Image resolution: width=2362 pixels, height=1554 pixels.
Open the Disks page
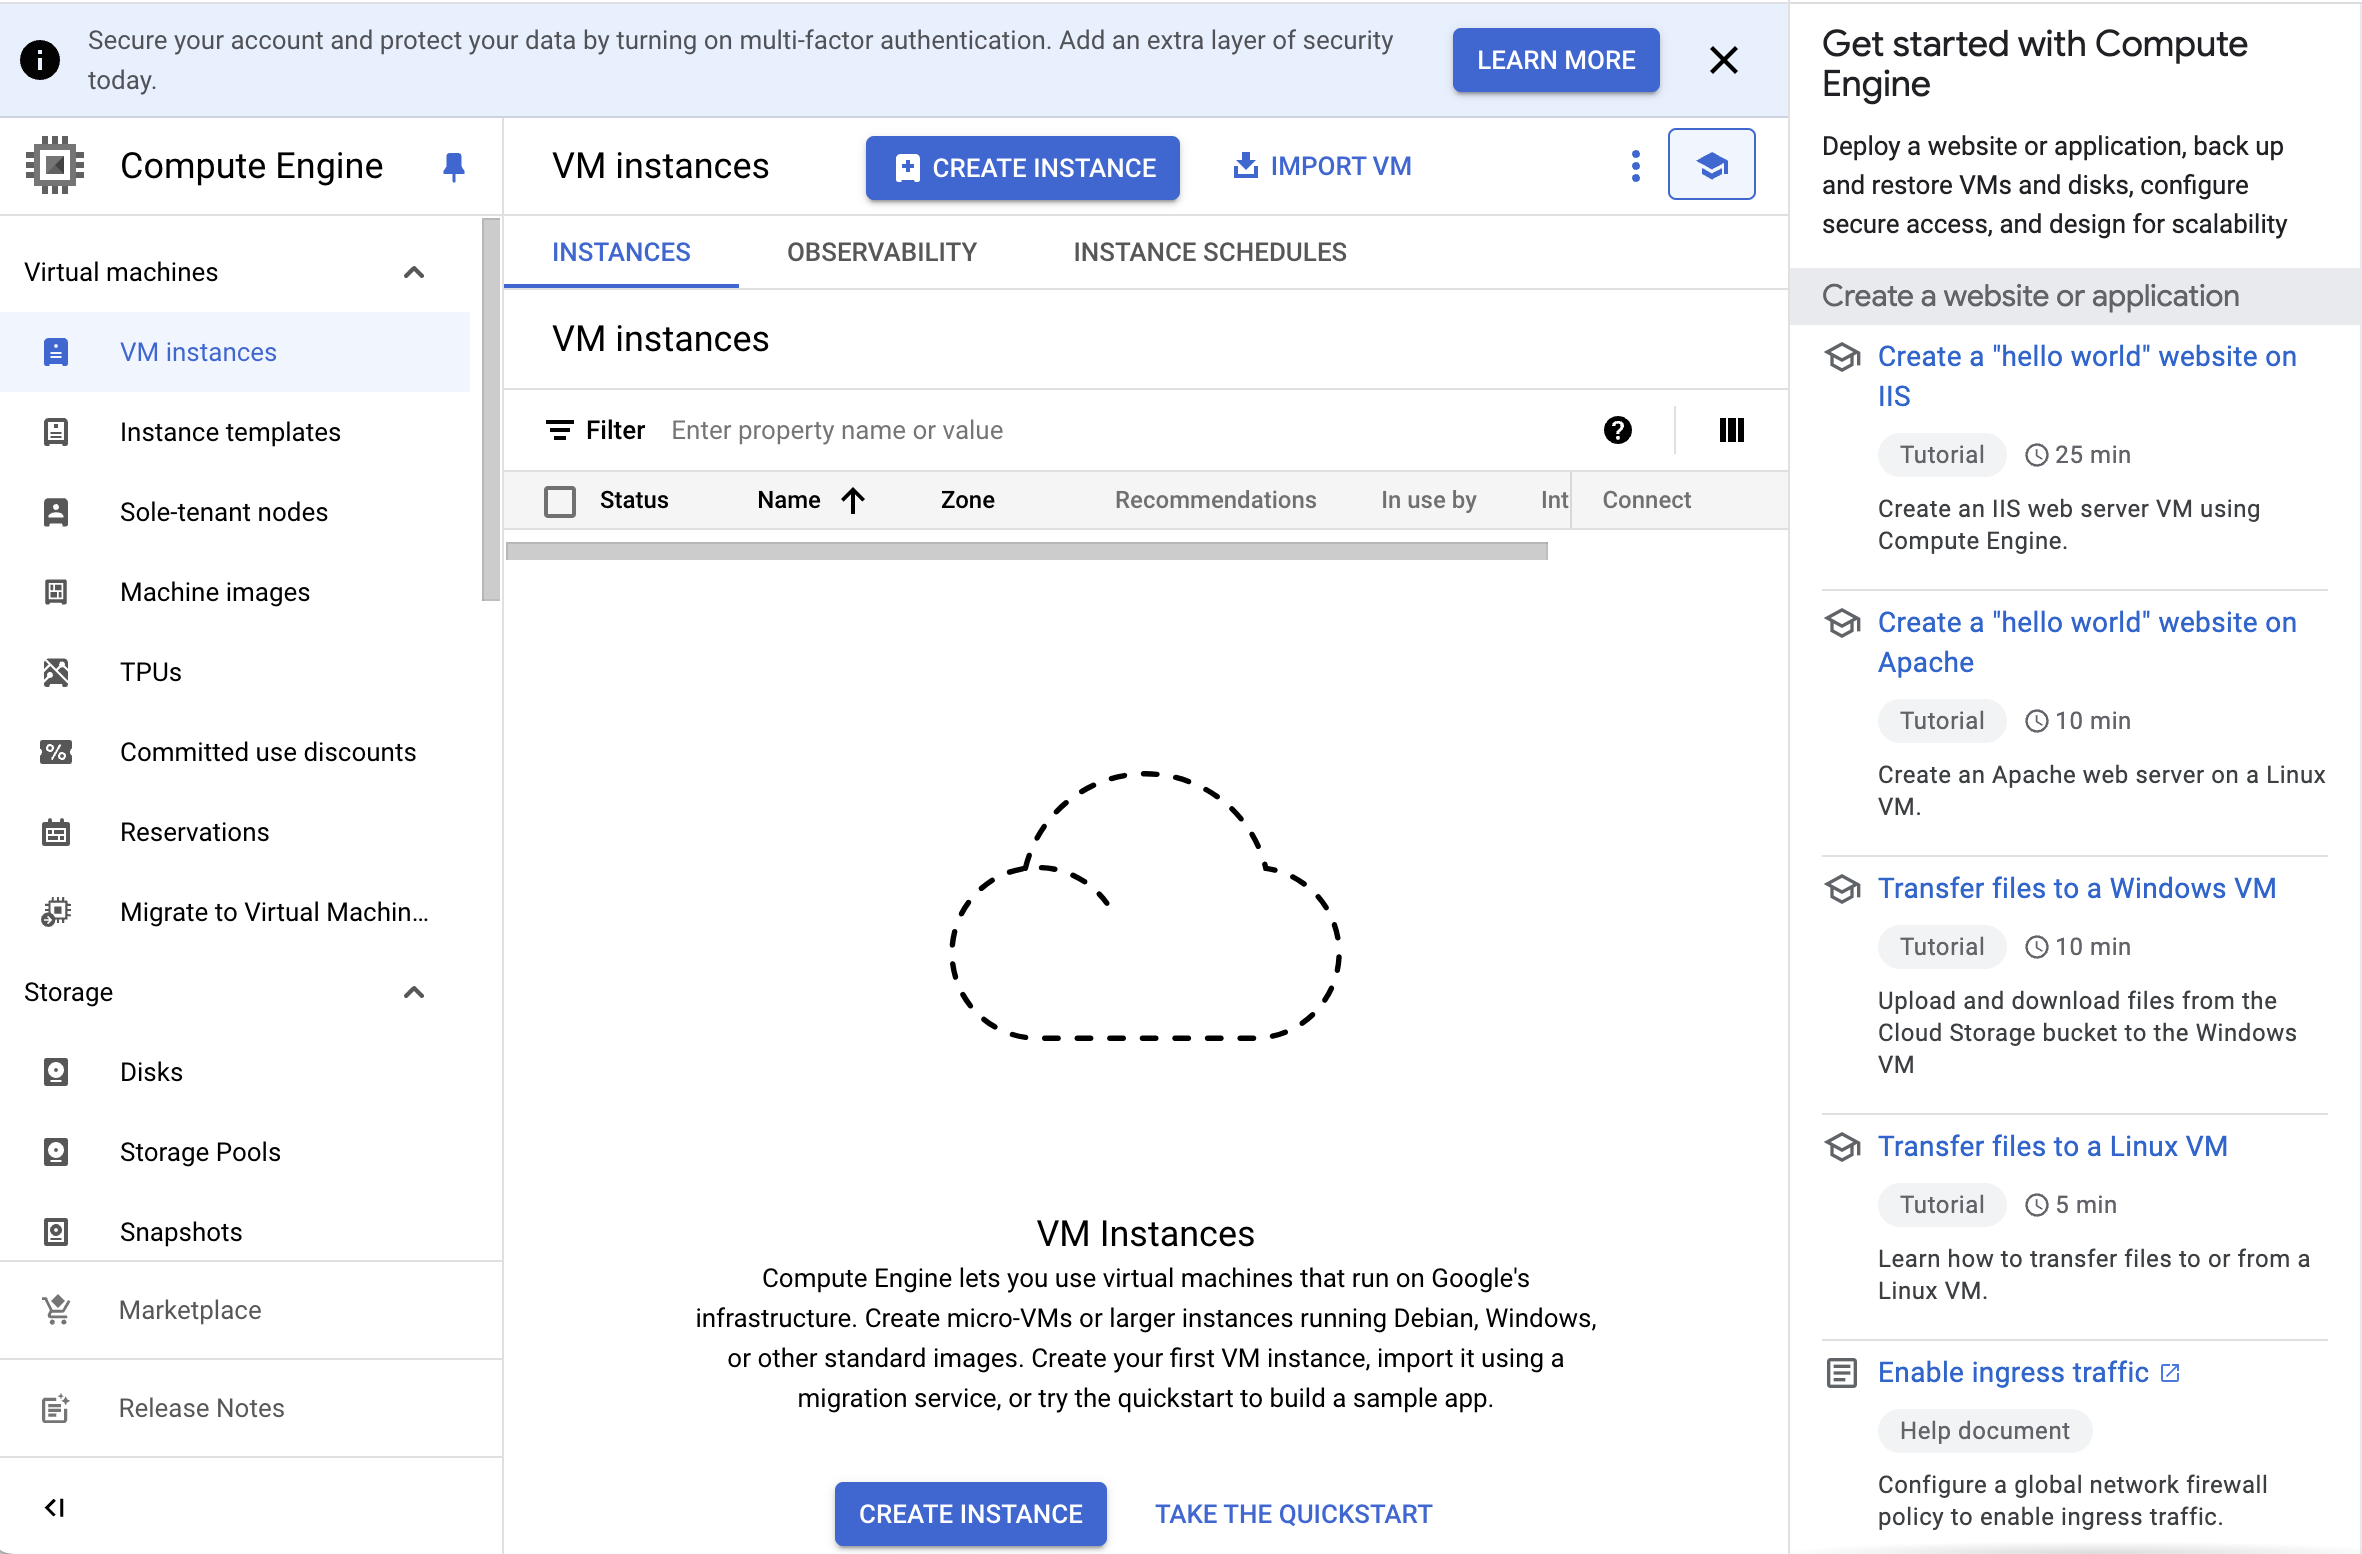pos(235,1072)
